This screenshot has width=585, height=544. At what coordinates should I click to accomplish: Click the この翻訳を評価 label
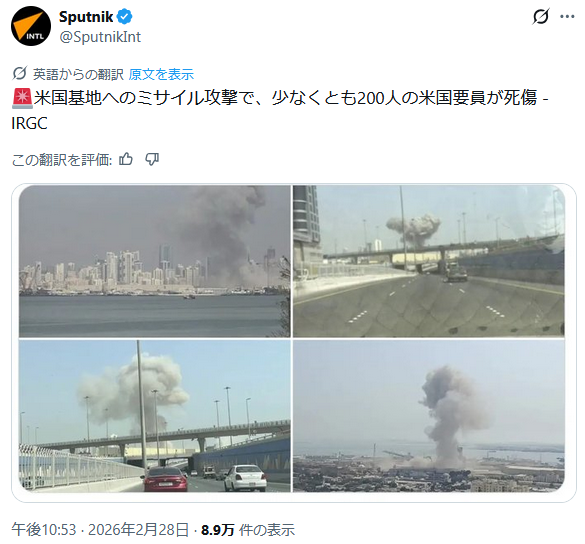tap(62, 160)
